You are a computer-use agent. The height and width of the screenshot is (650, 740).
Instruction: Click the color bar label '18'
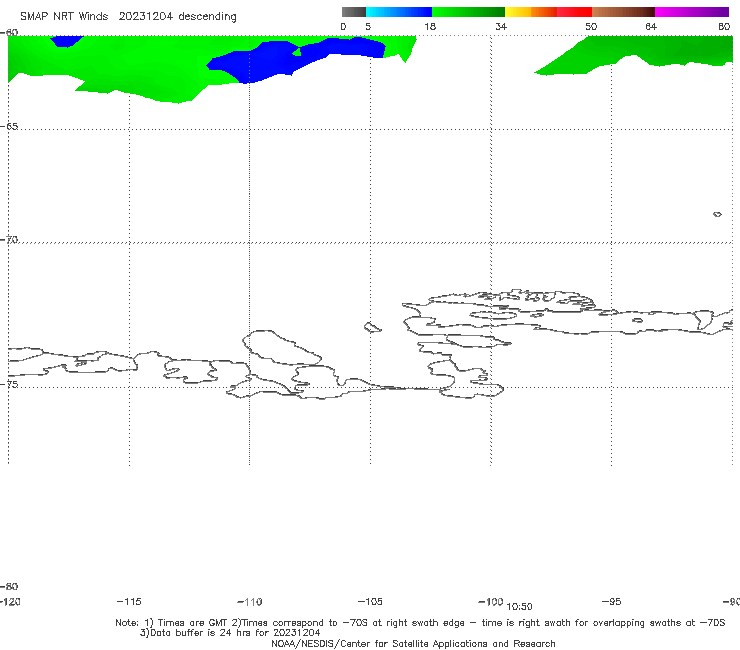click(430, 26)
